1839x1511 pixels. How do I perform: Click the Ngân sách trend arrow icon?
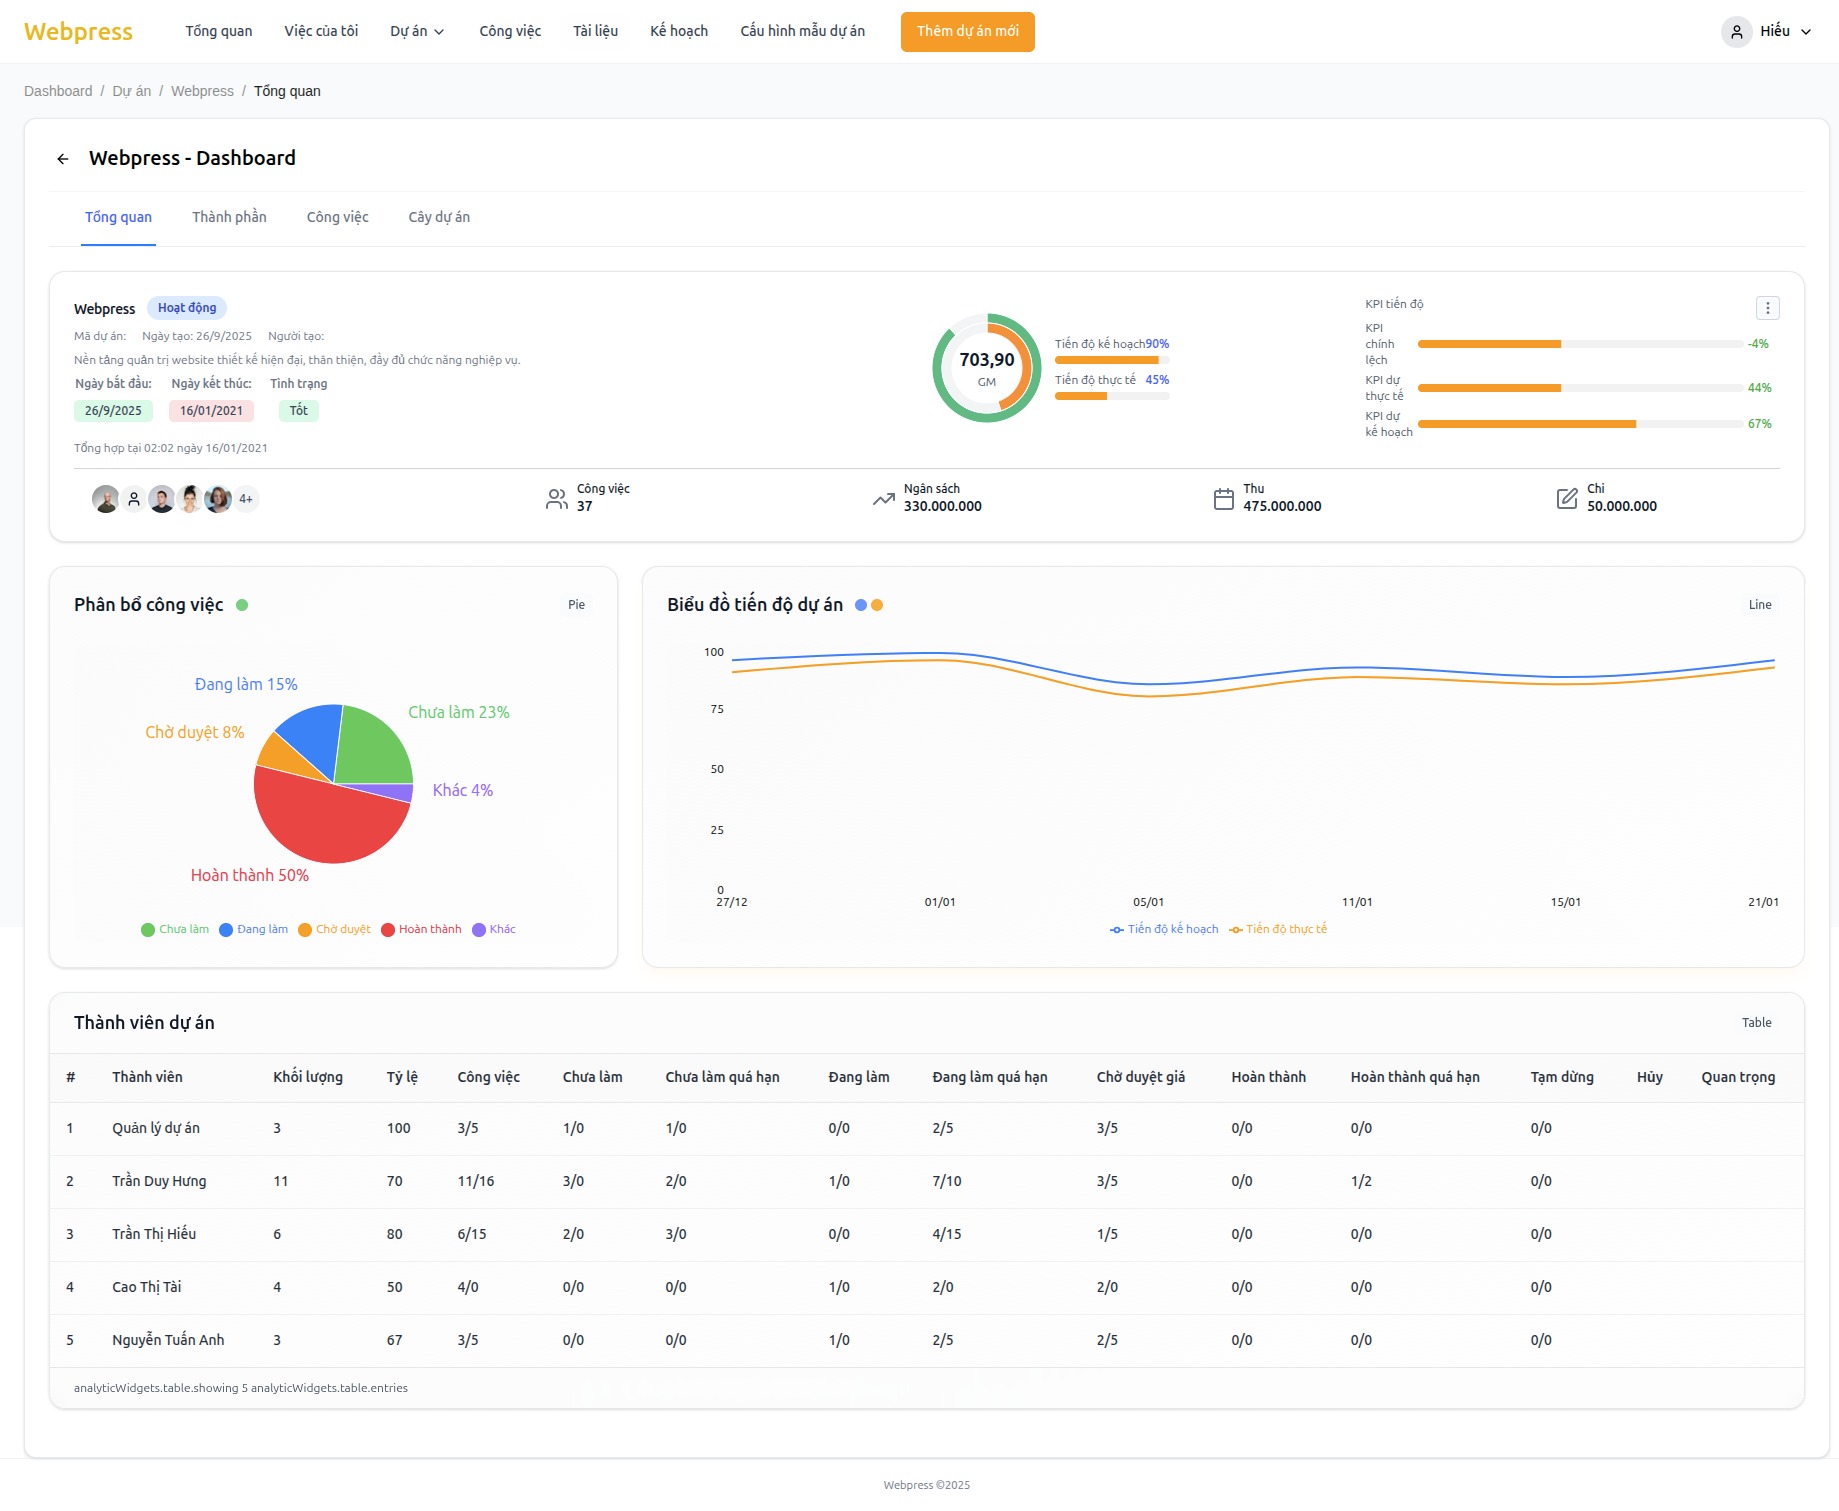[x=883, y=499]
